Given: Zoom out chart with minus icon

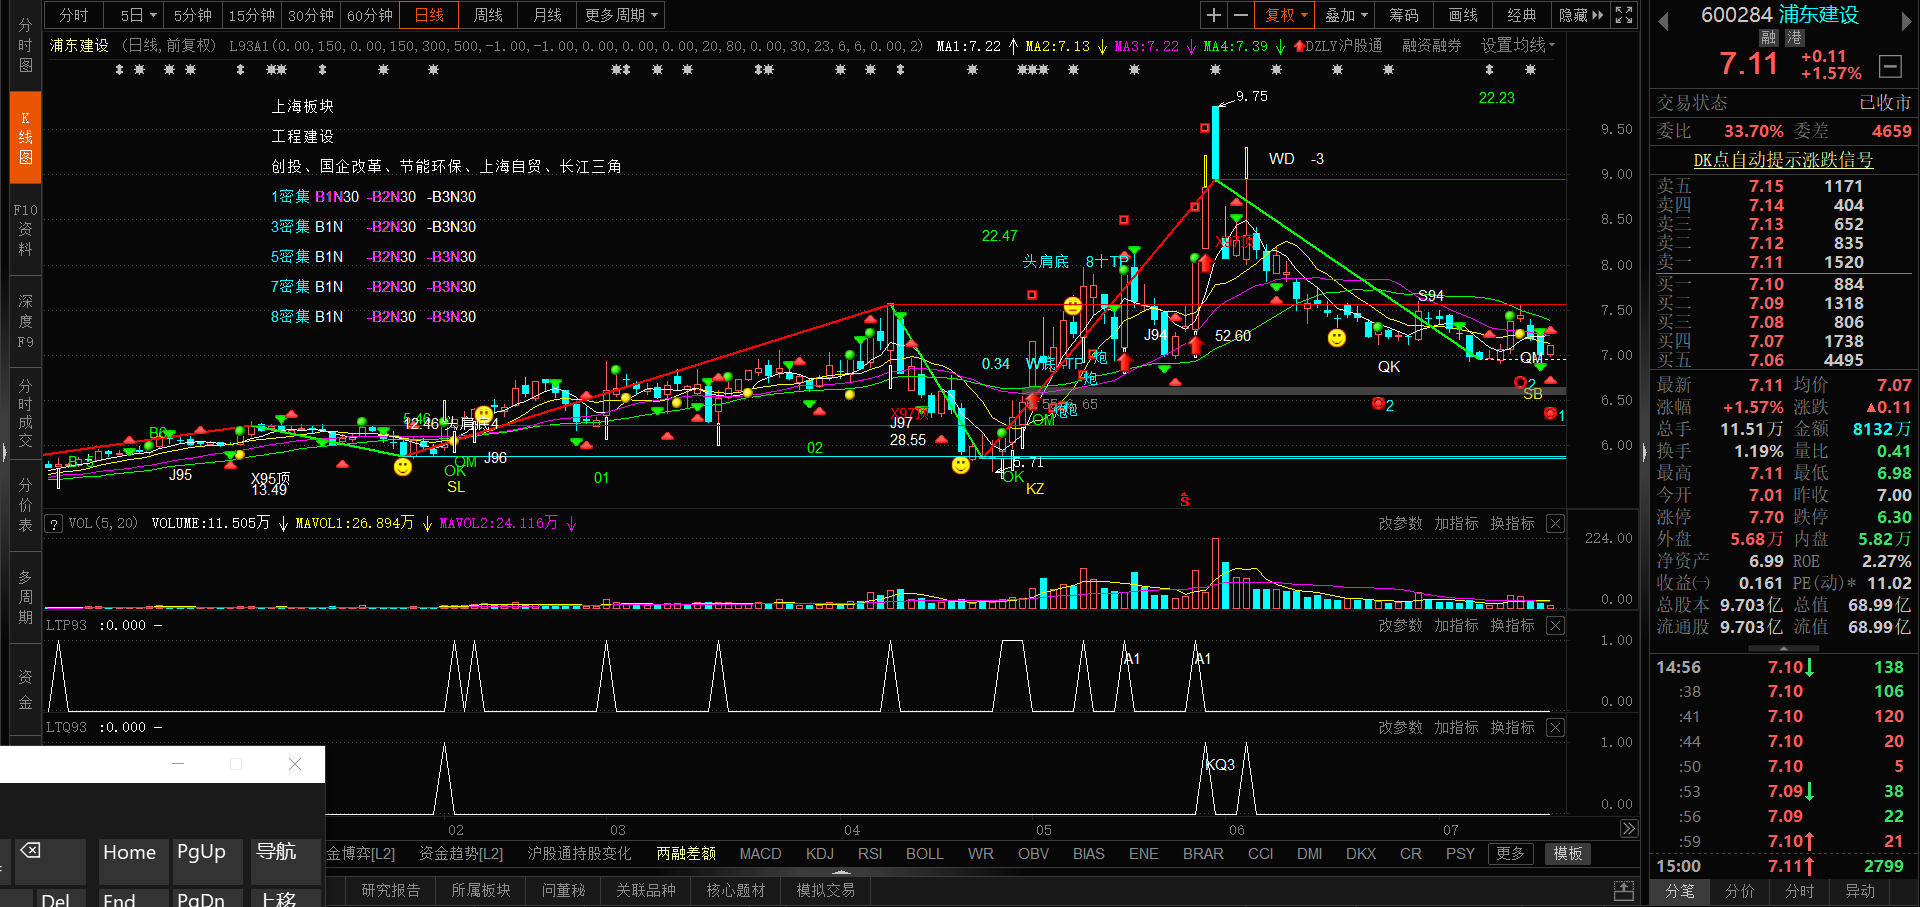Looking at the screenshot, I should [1241, 15].
